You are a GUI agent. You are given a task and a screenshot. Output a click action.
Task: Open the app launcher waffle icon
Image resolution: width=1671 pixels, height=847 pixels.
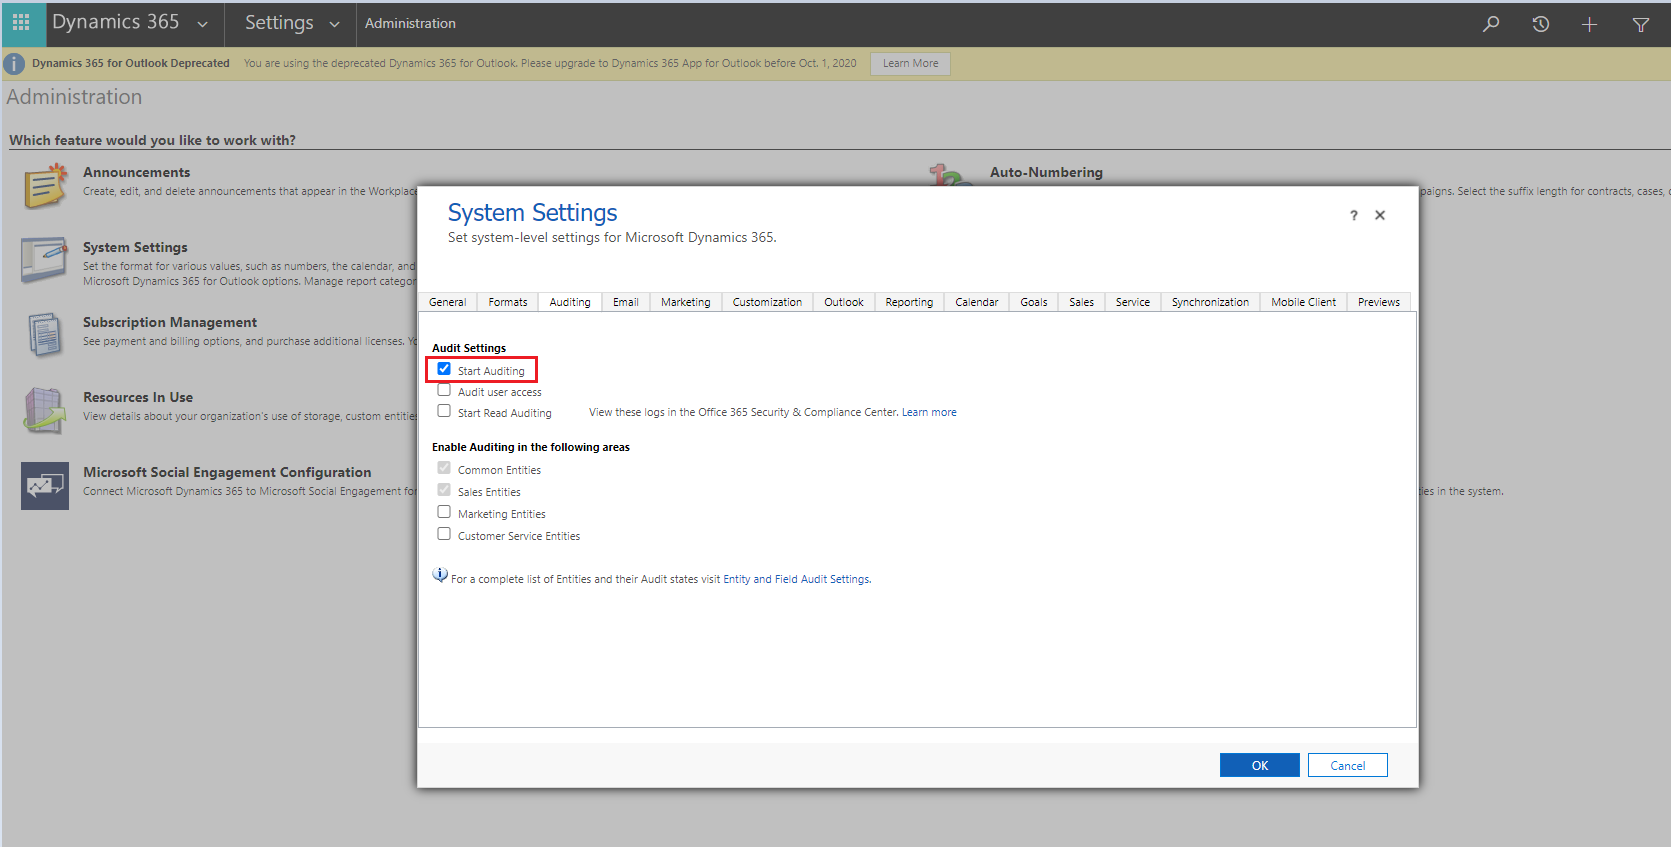tap(21, 22)
